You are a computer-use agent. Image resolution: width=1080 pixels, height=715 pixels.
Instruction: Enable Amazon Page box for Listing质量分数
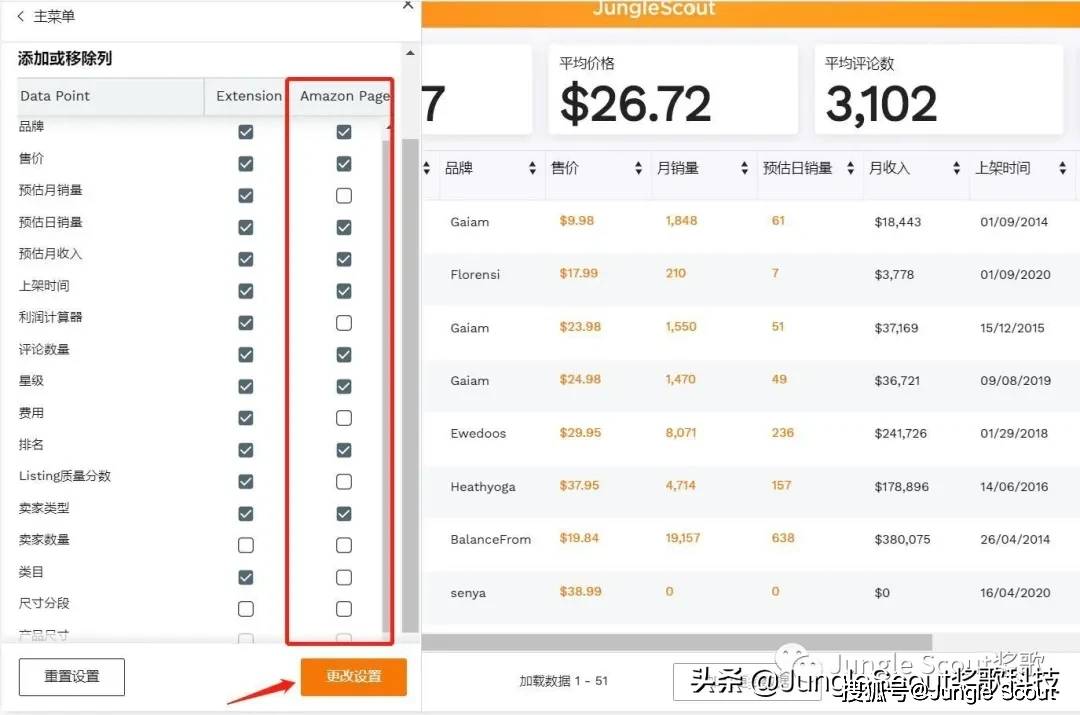[344, 481]
